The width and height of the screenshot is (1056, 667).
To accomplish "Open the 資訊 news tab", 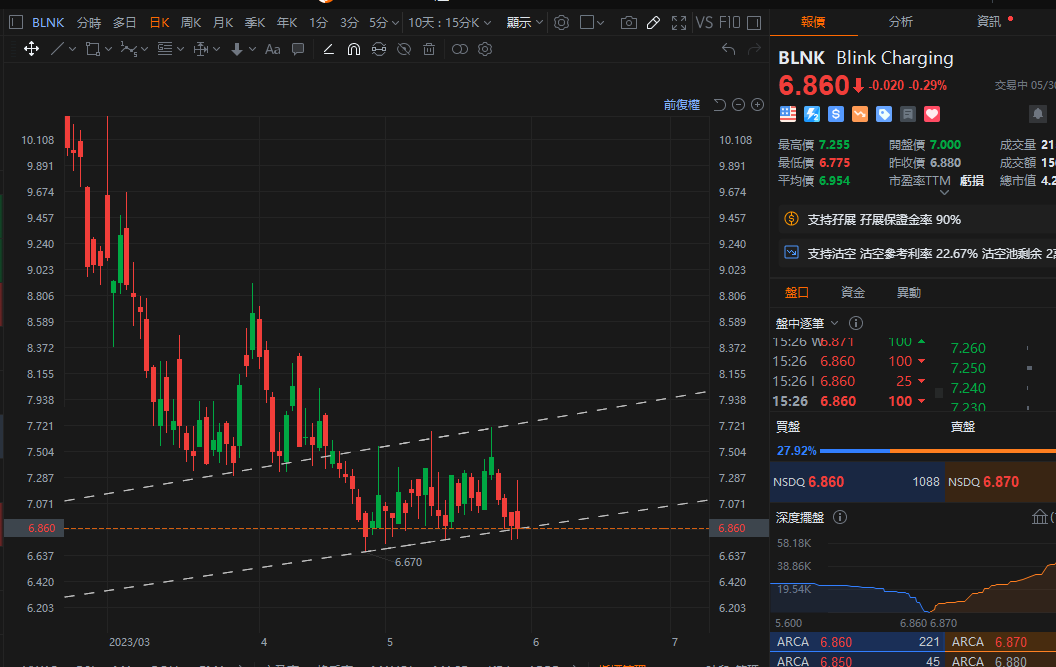I will point(989,22).
